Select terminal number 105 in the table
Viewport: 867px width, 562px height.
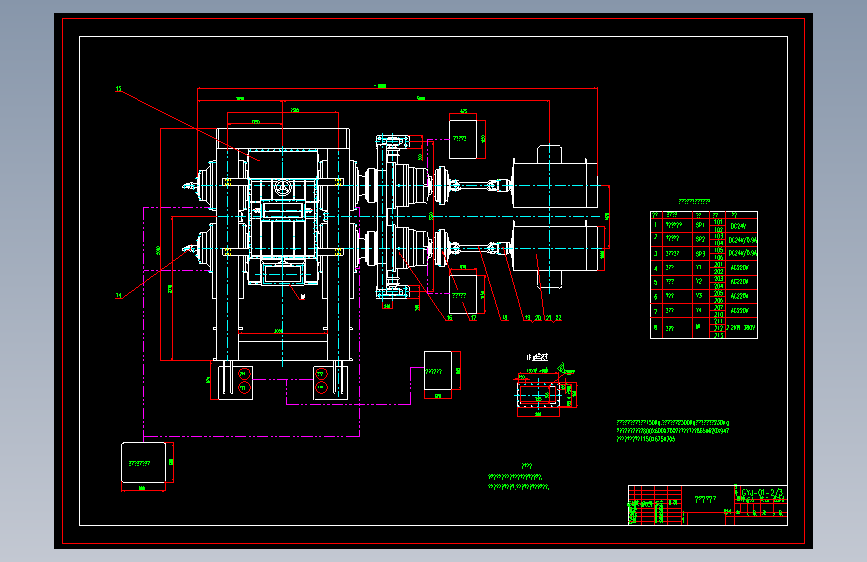point(718,251)
